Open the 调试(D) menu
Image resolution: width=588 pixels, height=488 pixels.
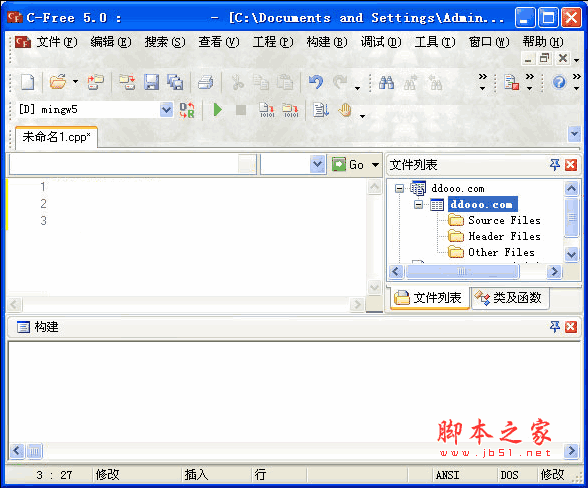(381, 42)
